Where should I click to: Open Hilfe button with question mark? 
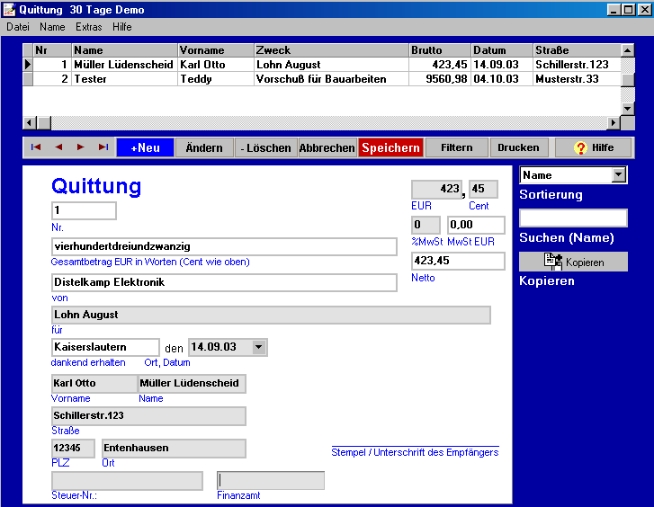coord(593,147)
